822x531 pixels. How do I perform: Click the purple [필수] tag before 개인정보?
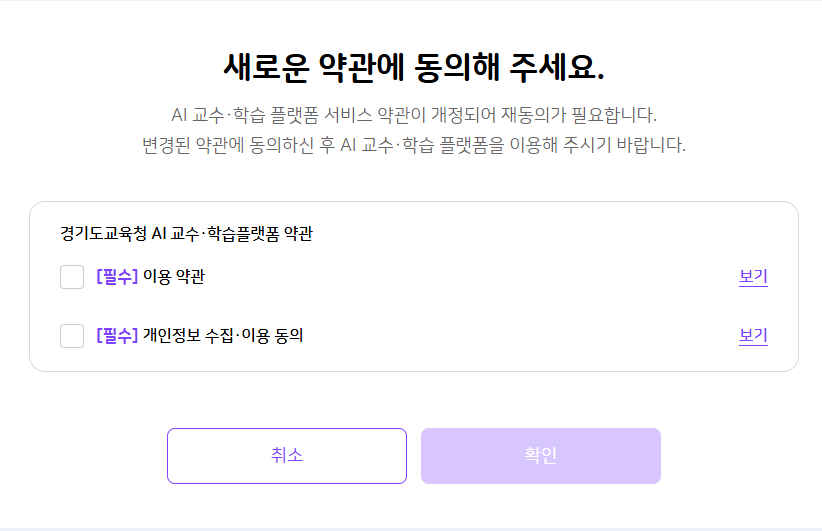point(117,335)
